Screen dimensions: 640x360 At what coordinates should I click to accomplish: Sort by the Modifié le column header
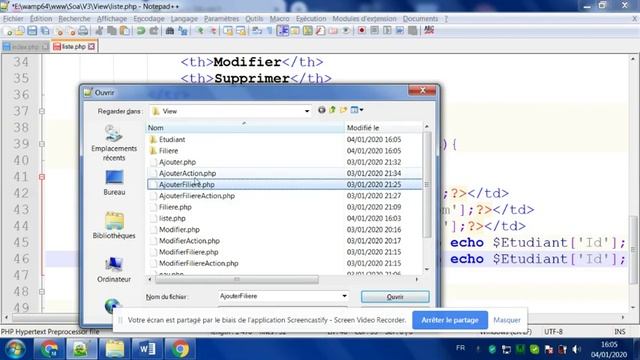pyautogui.click(x=383, y=128)
